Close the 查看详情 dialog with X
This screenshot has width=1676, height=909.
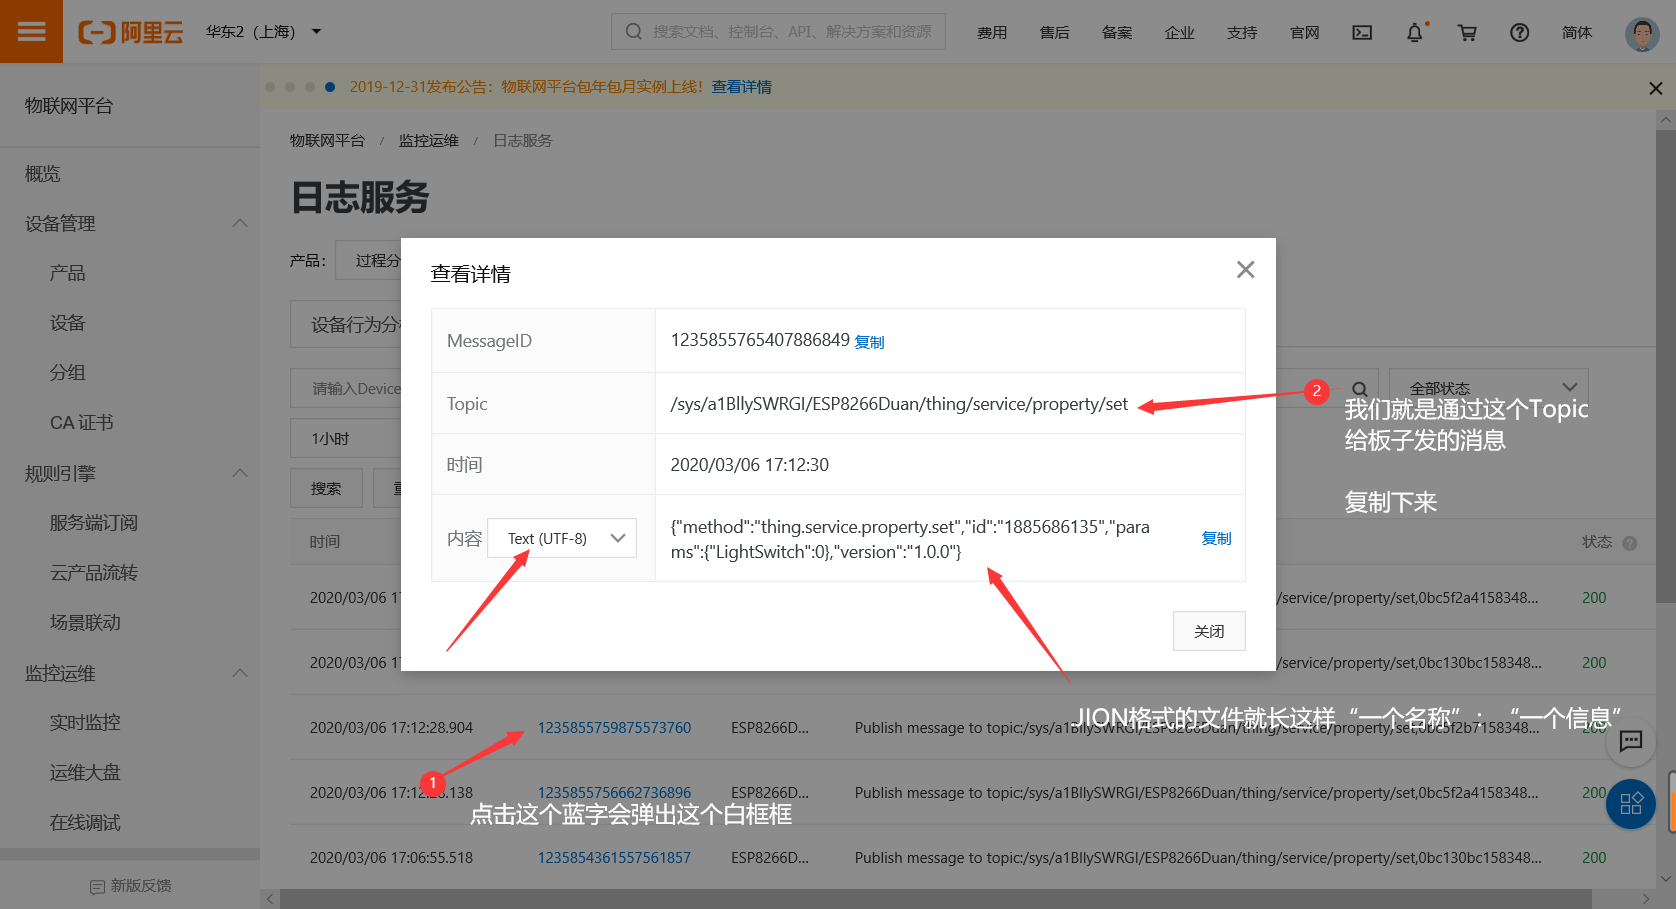pos(1245,269)
